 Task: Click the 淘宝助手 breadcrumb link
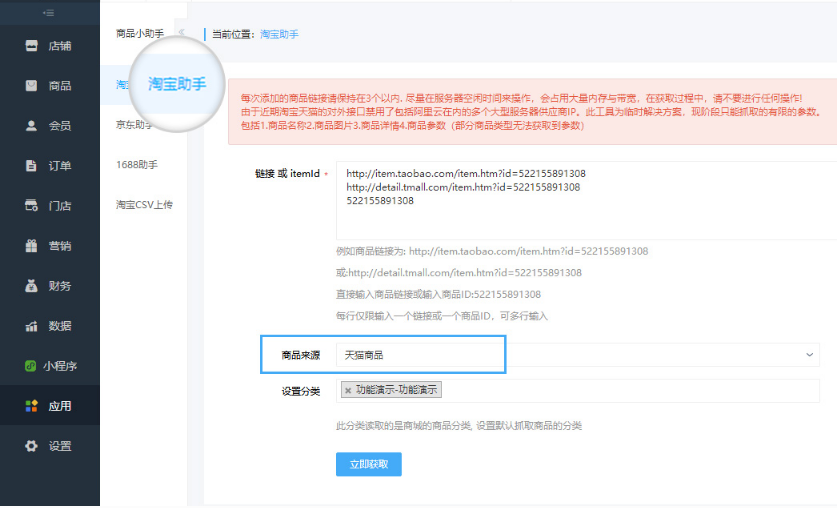click(x=279, y=35)
